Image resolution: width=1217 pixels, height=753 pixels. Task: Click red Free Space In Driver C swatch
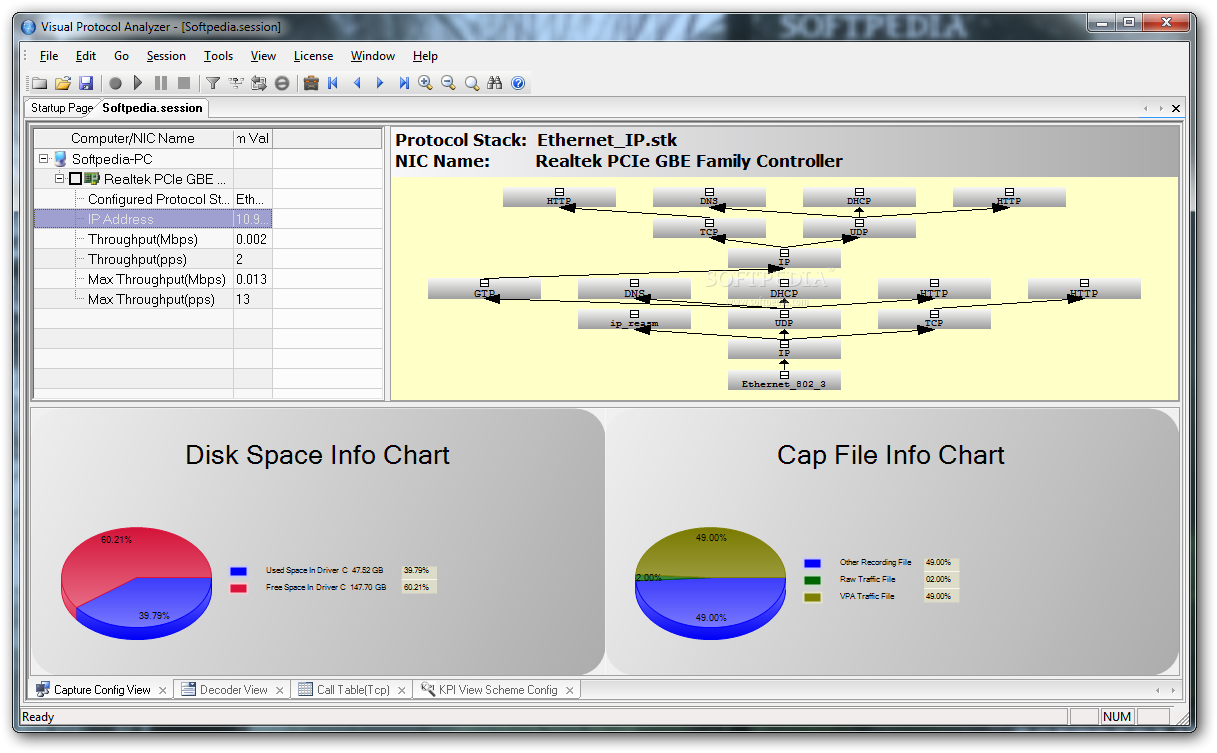coord(238,588)
